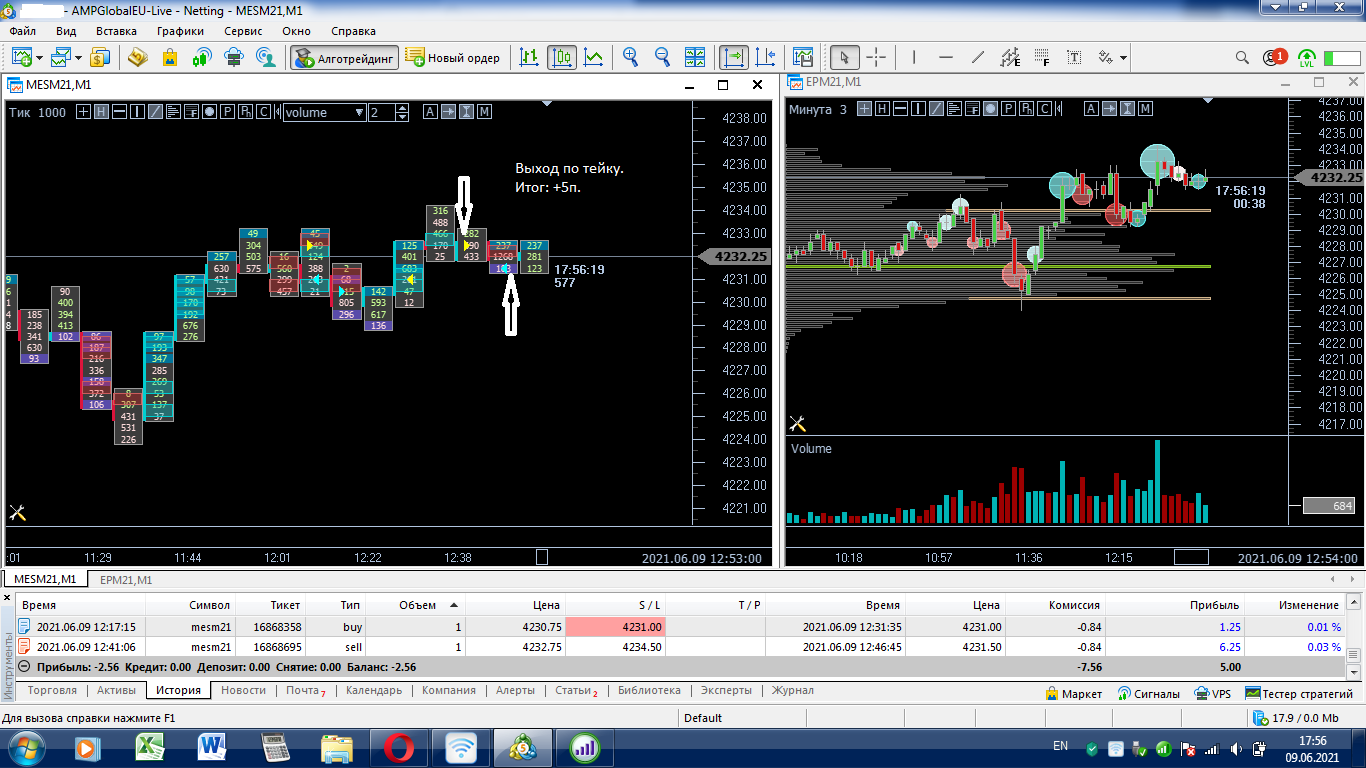Click the 'Новый ордер' toolbar button
Screen dimensions: 1366x768
click(x=453, y=57)
